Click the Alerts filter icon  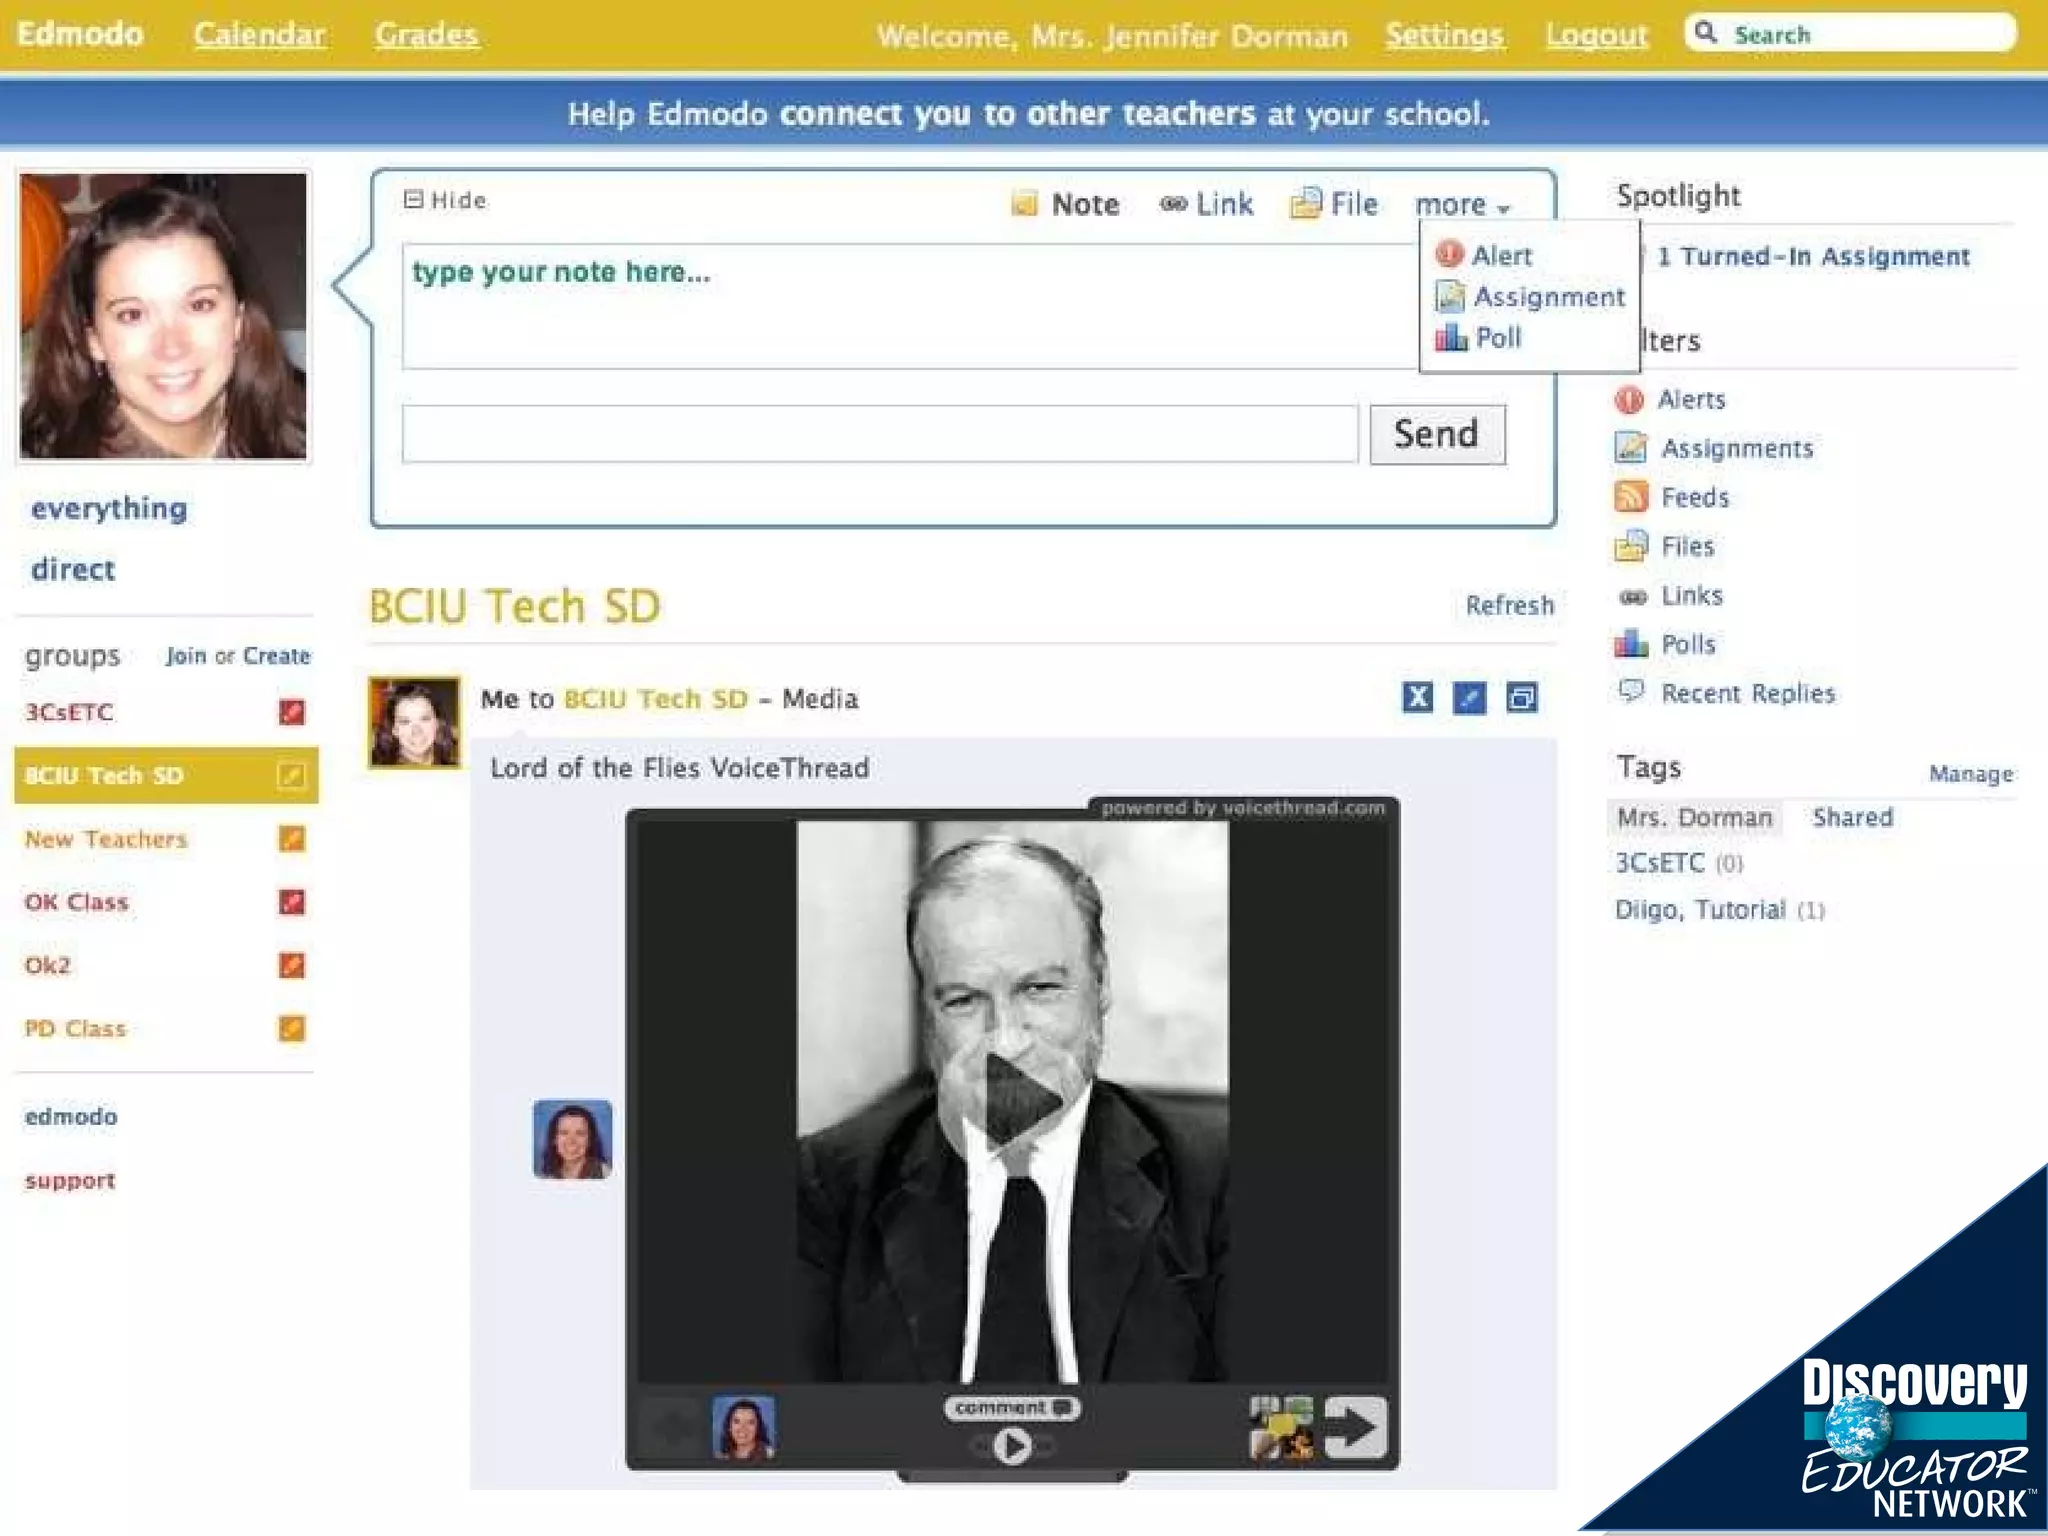tap(1629, 400)
